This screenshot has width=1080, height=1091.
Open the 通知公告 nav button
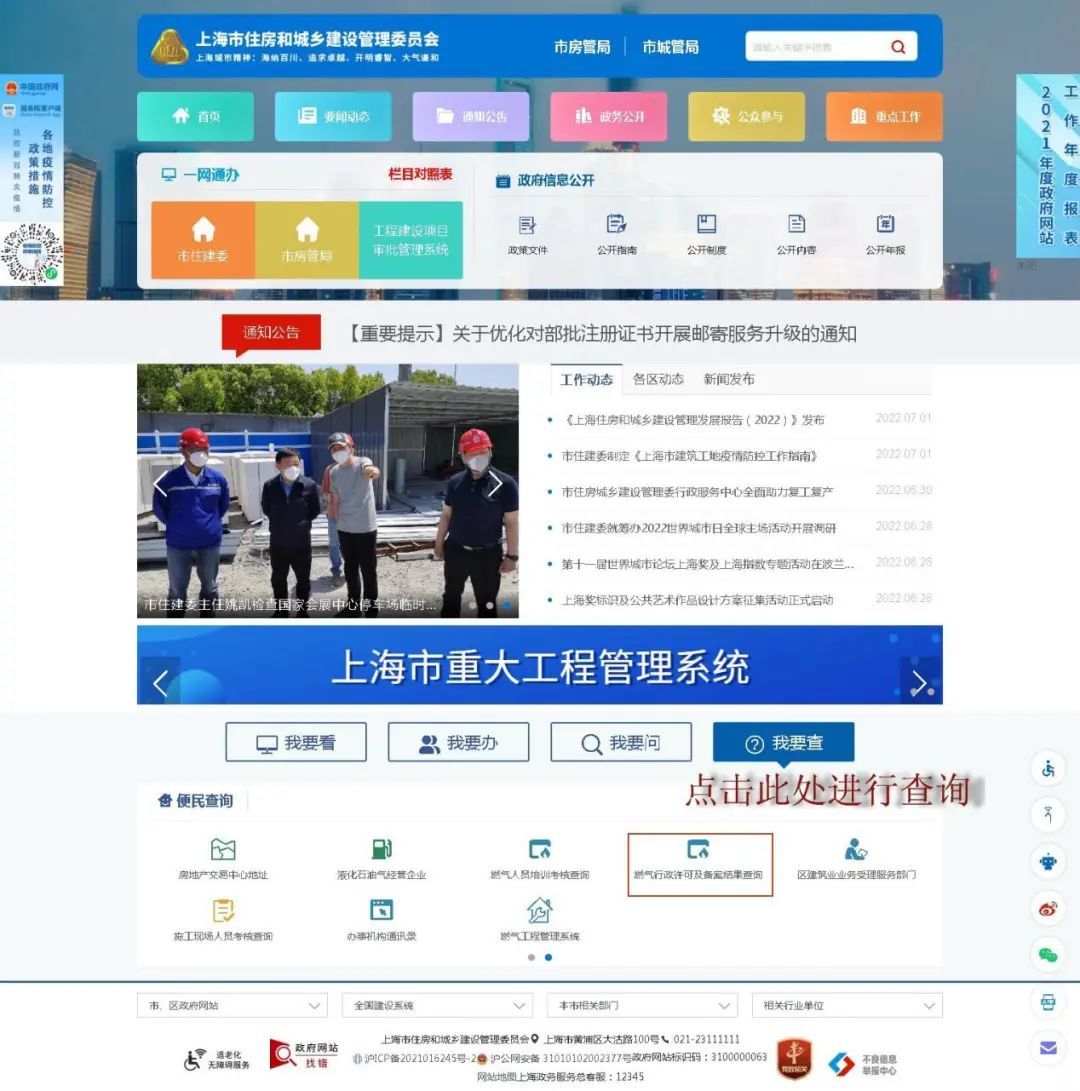[x=471, y=116]
